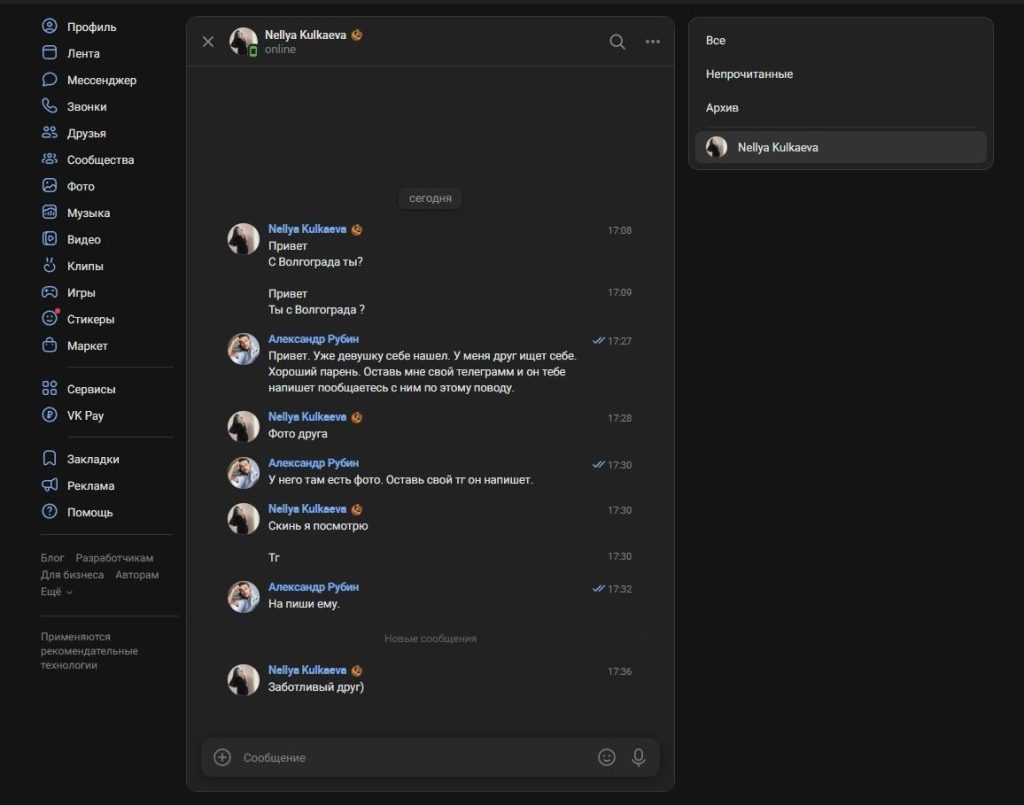1024x806 pixels.
Task: Click the Сообщение text input field
Action: tap(410, 758)
